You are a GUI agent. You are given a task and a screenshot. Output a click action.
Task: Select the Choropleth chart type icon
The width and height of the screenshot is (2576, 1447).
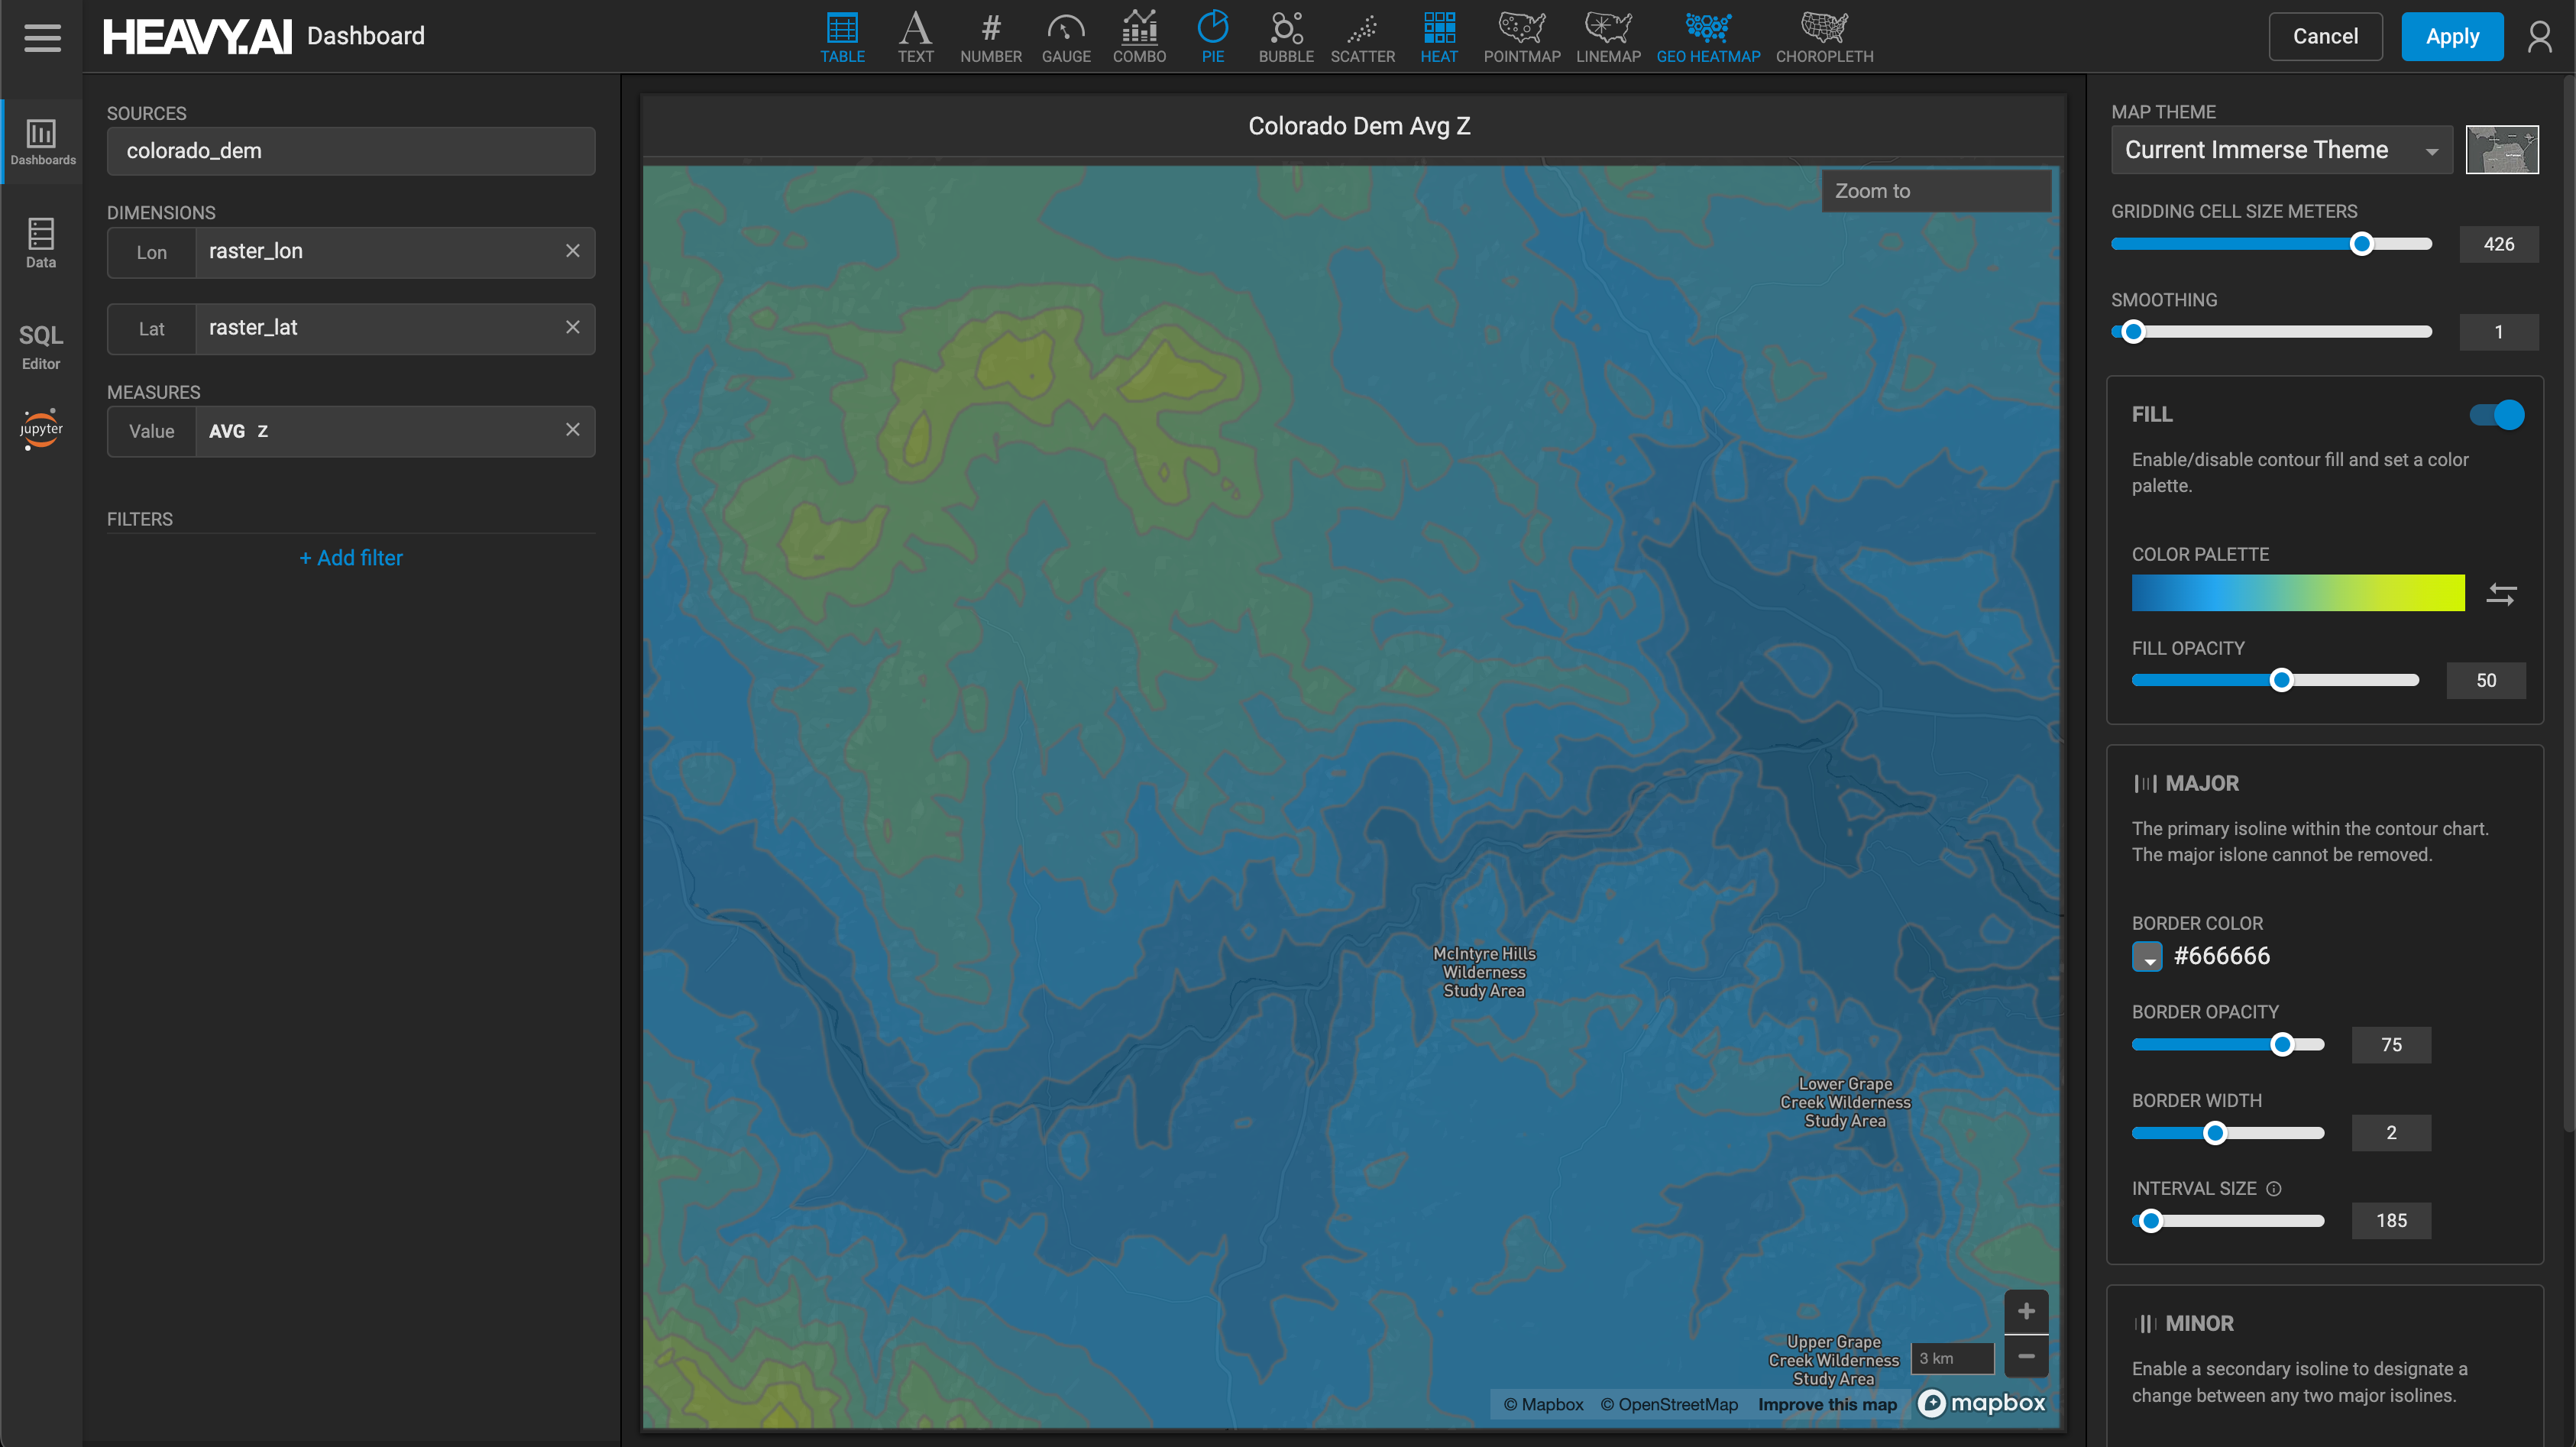pyautogui.click(x=1824, y=37)
